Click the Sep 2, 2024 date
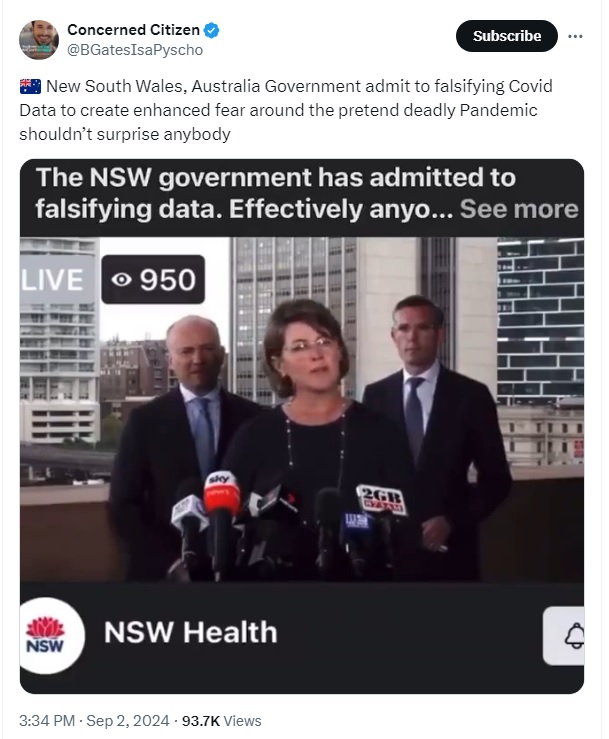Screen dimensions: 609x739 click(127, 721)
